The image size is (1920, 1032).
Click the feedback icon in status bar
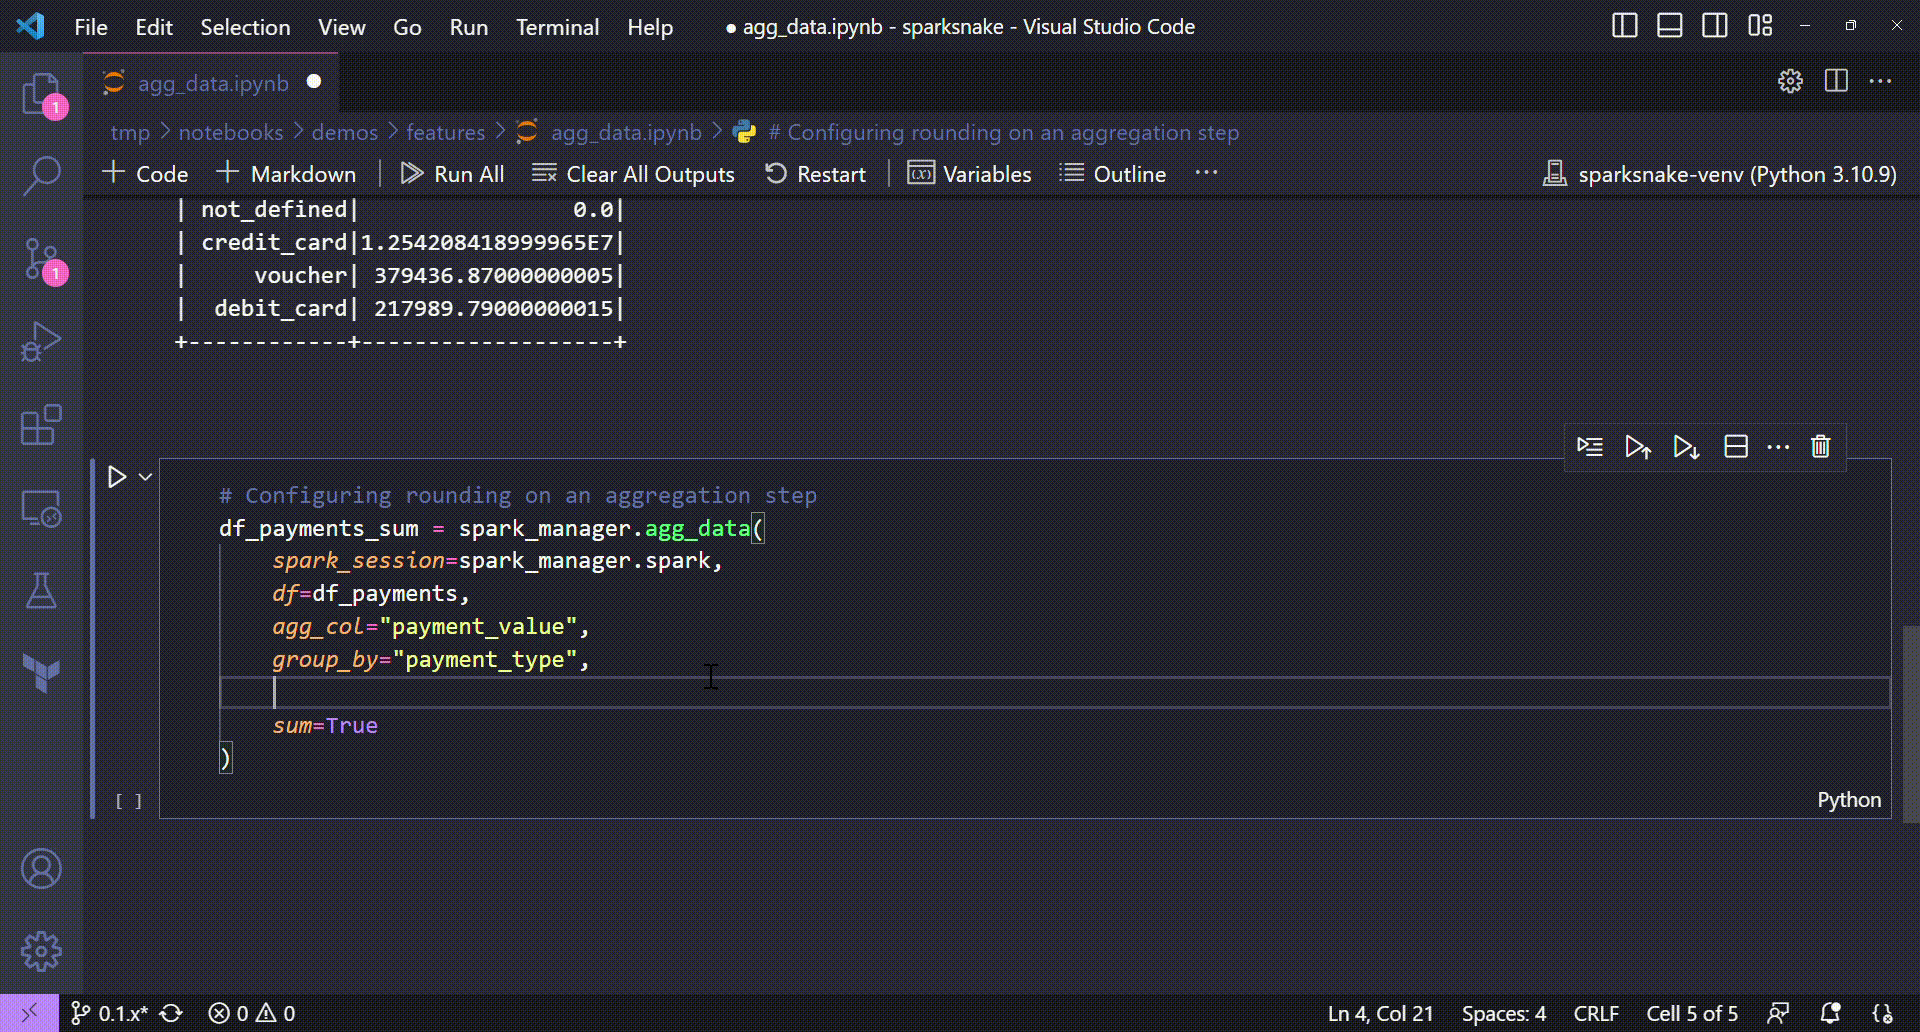(x=1778, y=1013)
